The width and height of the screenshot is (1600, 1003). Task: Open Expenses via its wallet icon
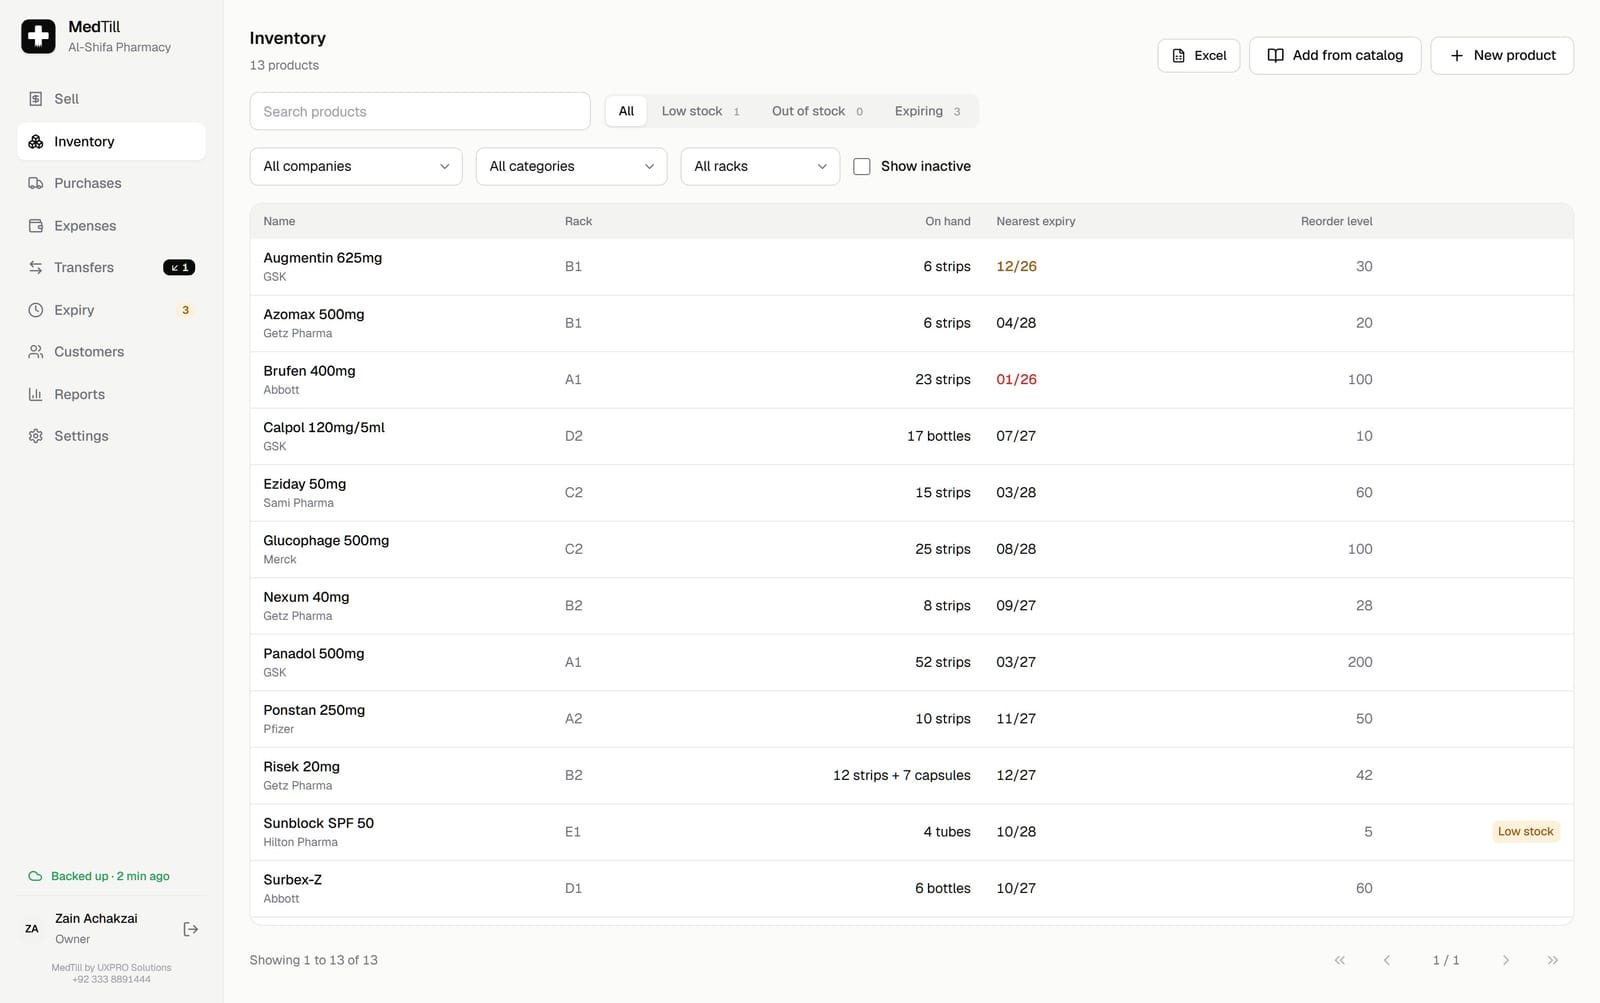36,226
